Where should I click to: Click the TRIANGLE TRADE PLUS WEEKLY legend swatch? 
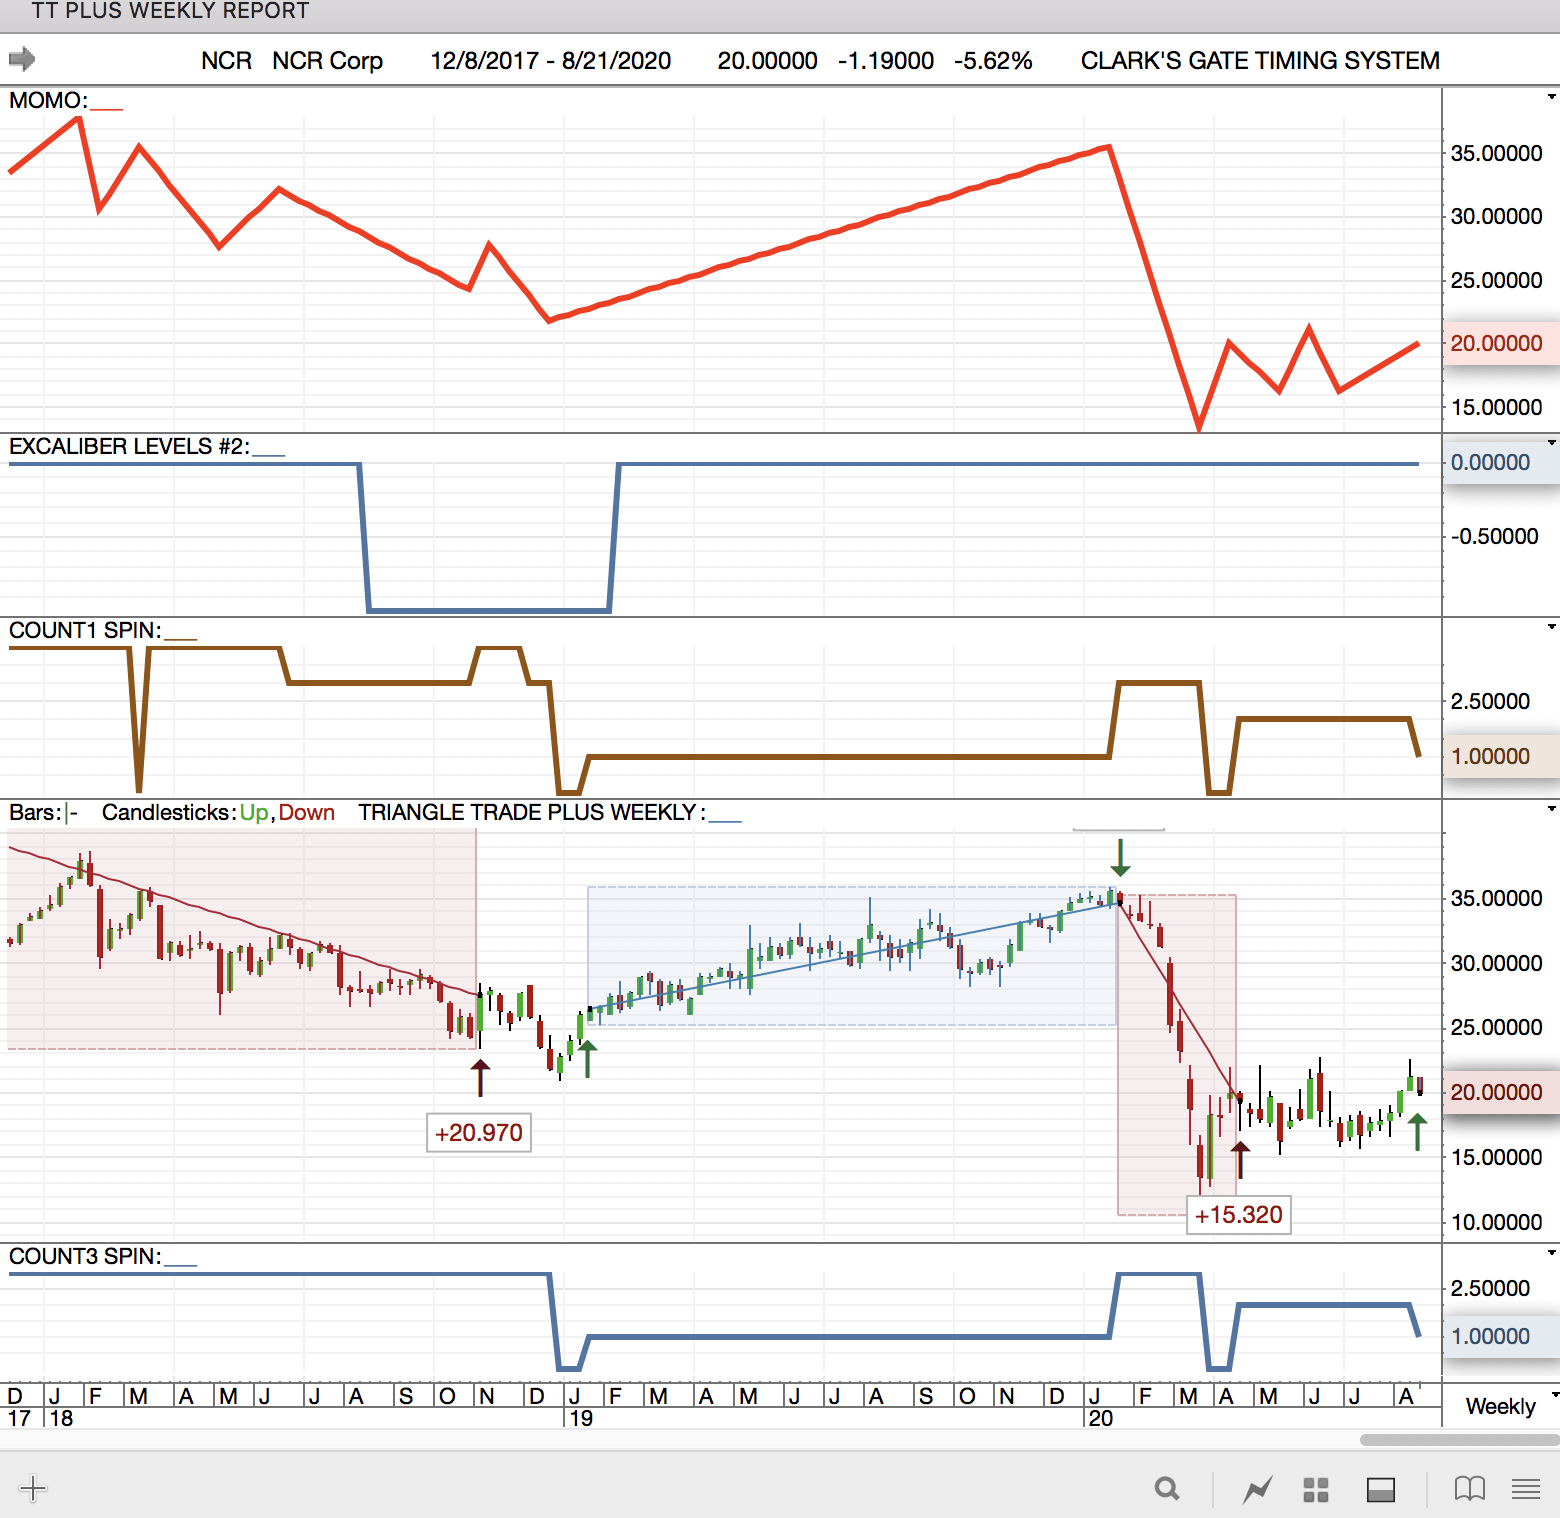[725, 820]
